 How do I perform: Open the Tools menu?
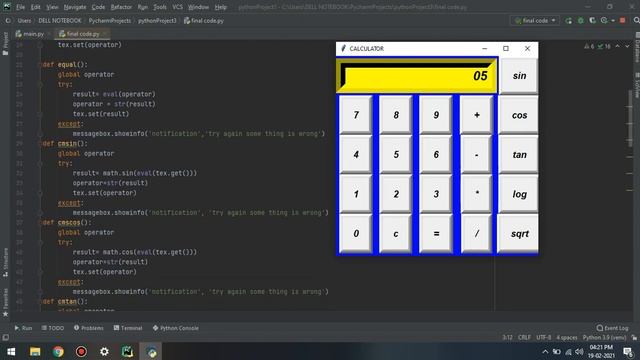160,7
